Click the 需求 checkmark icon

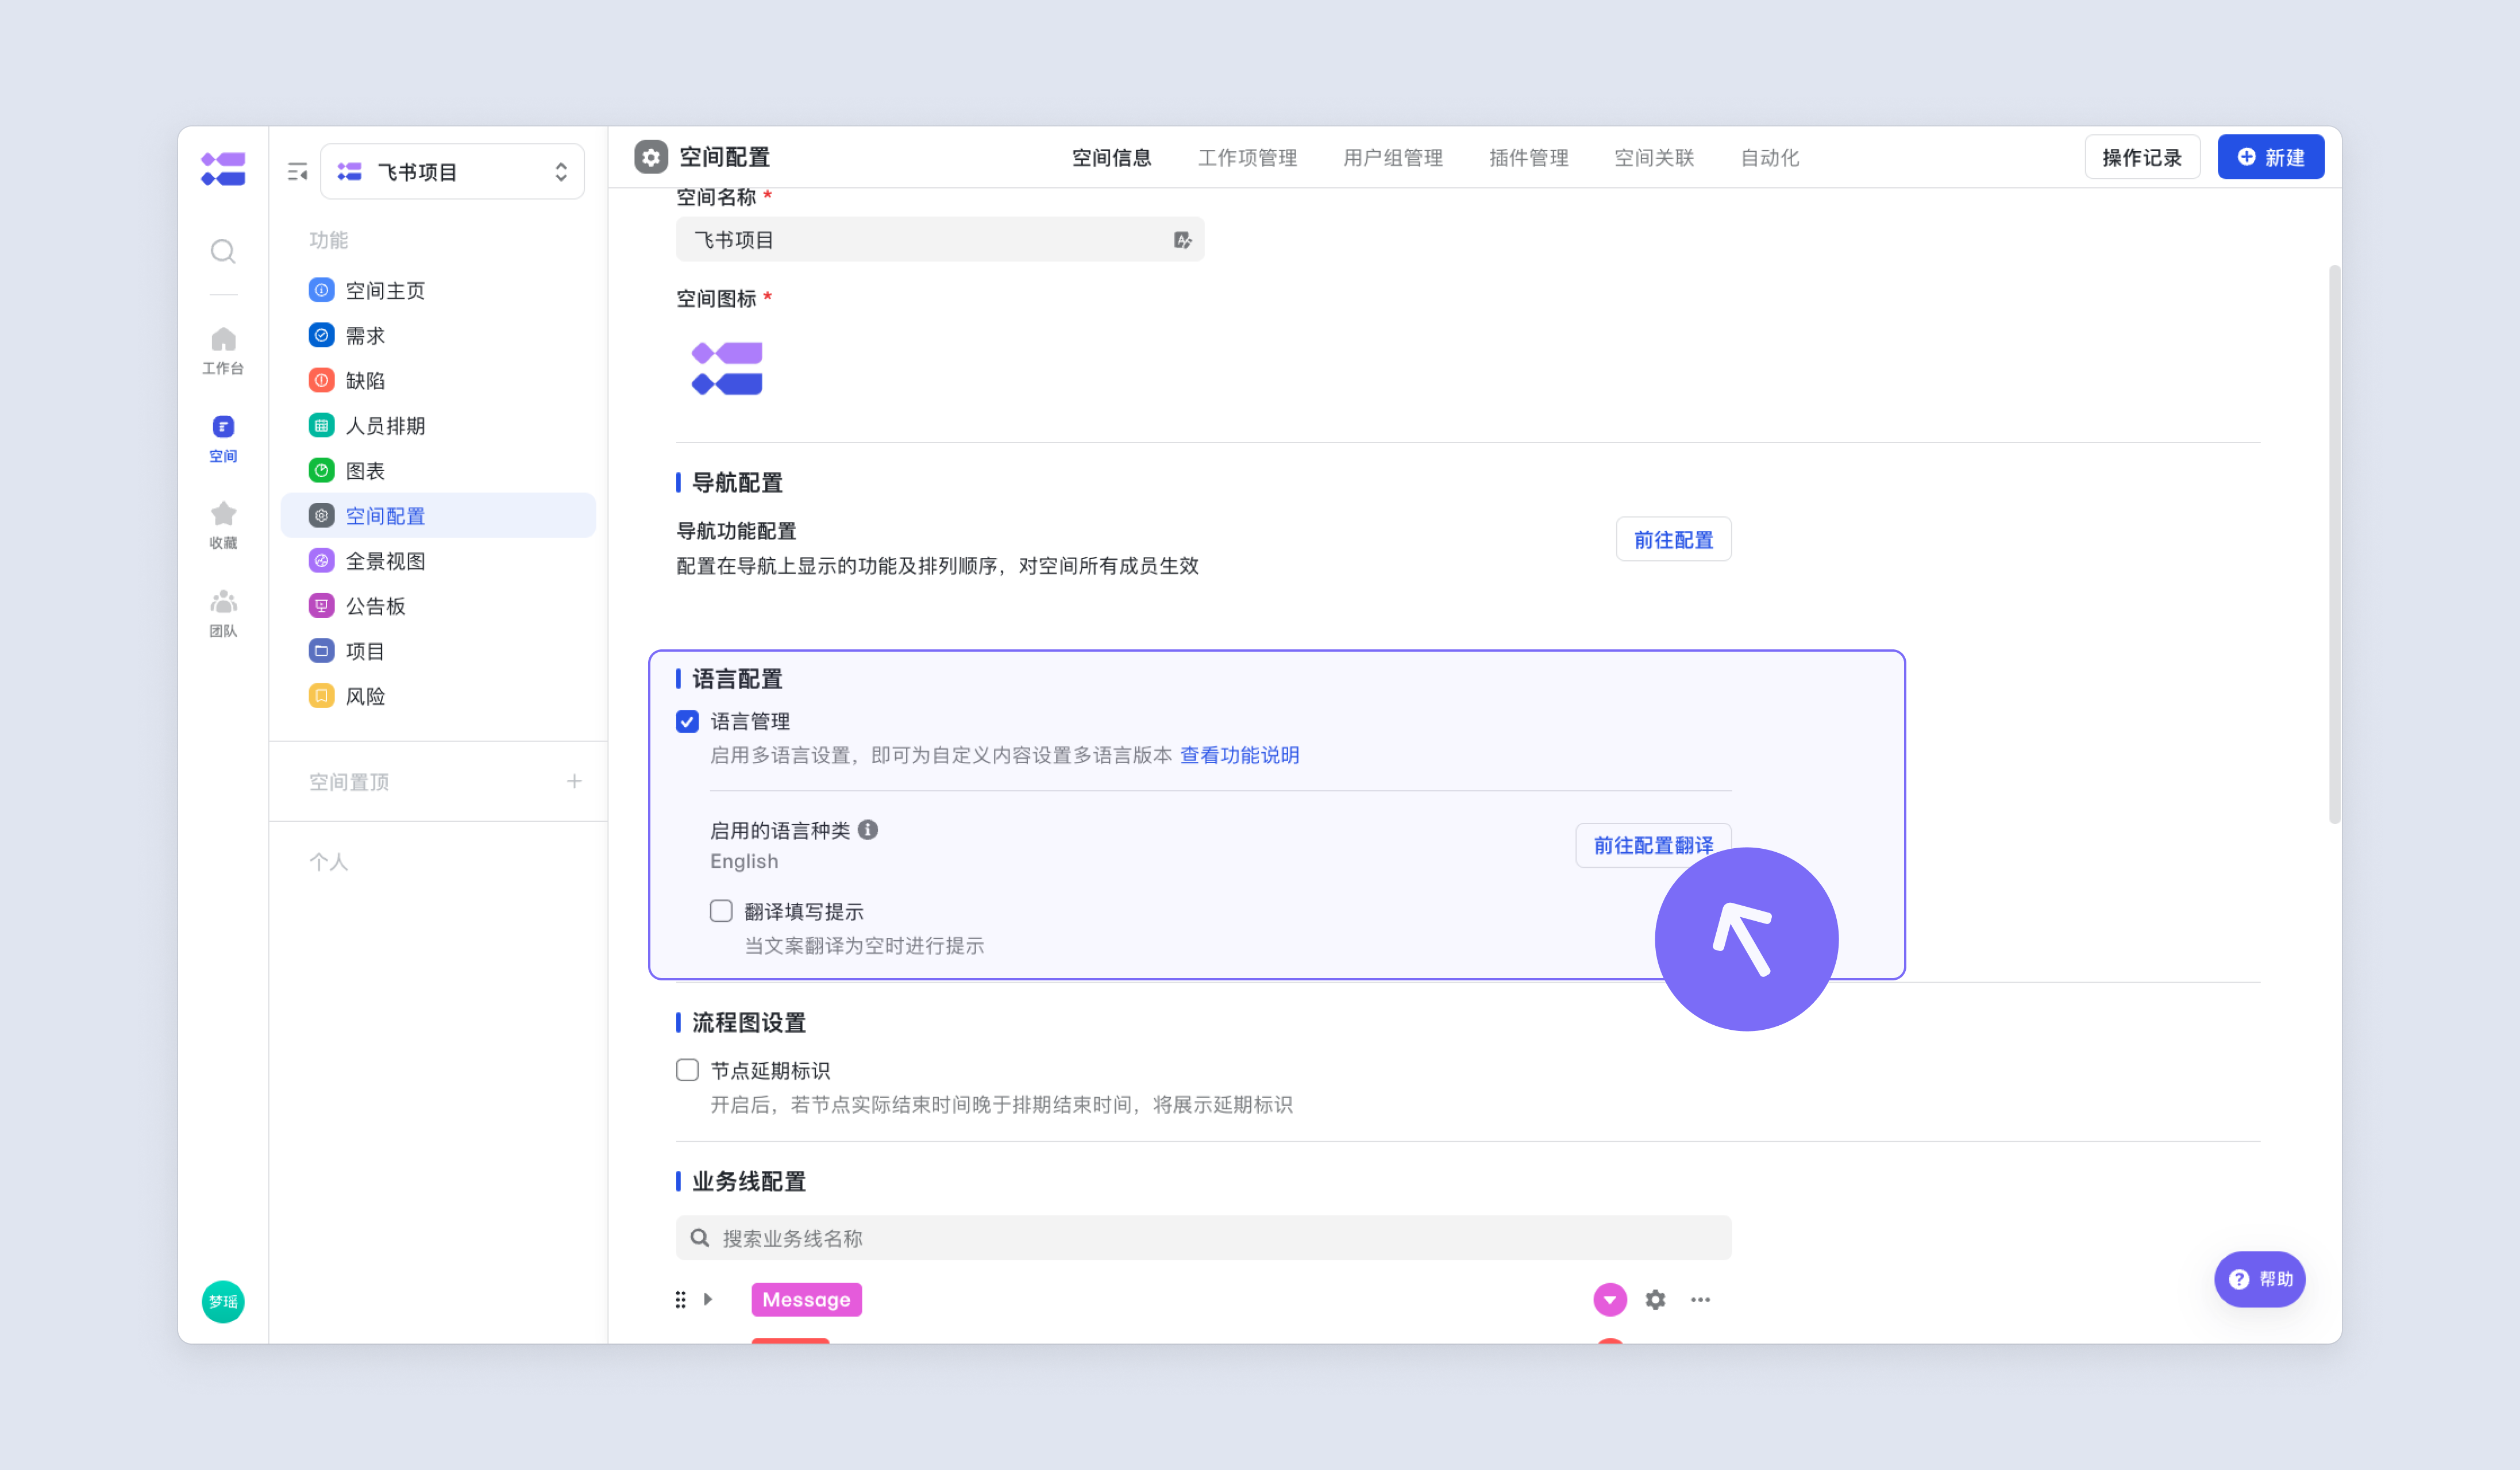tap(321, 335)
